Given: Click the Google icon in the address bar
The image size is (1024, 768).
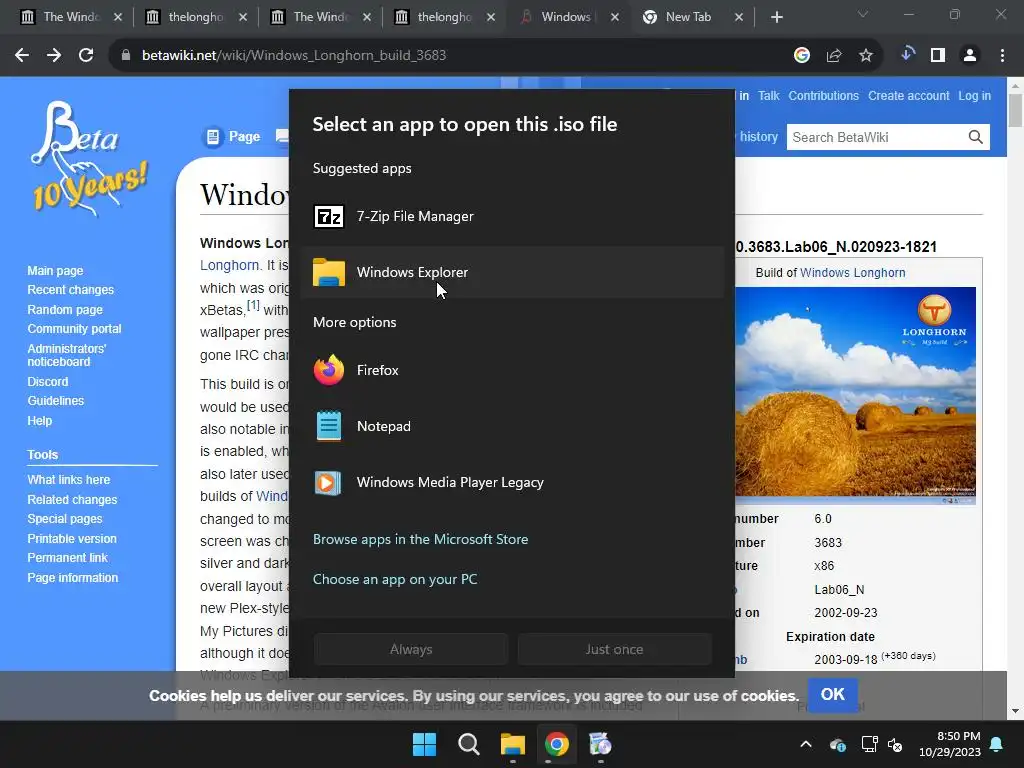Looking at the screenshot, I should [x=802, y=56].
